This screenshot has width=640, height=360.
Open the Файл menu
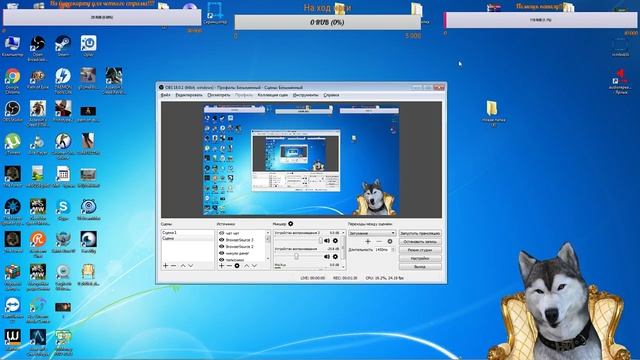(x=165, y=95)
